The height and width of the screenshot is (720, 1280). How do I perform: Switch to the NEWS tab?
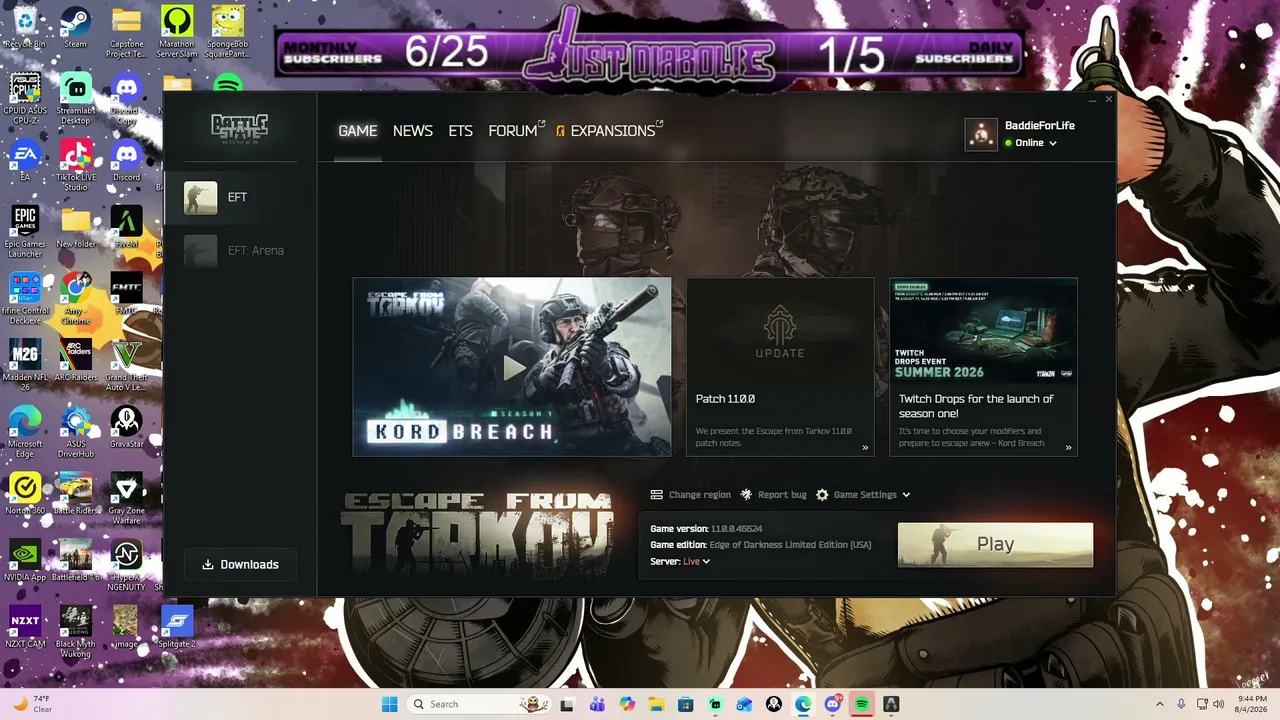[x=413, y=131]
